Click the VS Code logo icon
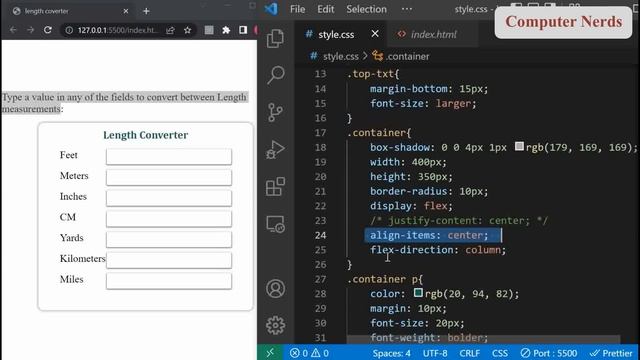Image resolution: width=640 pixels, height=360 pixels. [271, 9]
